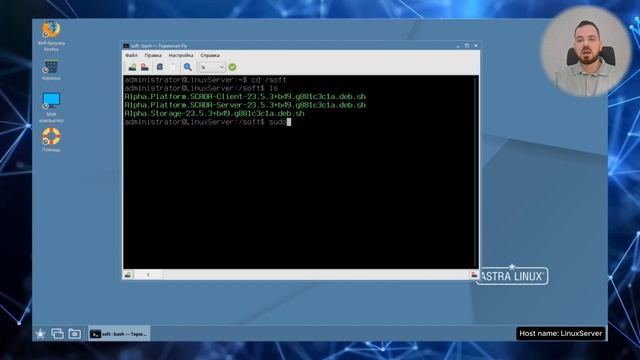The image size is (640, 360).
Task: Click the new tab toolbar icon
Action: click(x=132, y=67)
